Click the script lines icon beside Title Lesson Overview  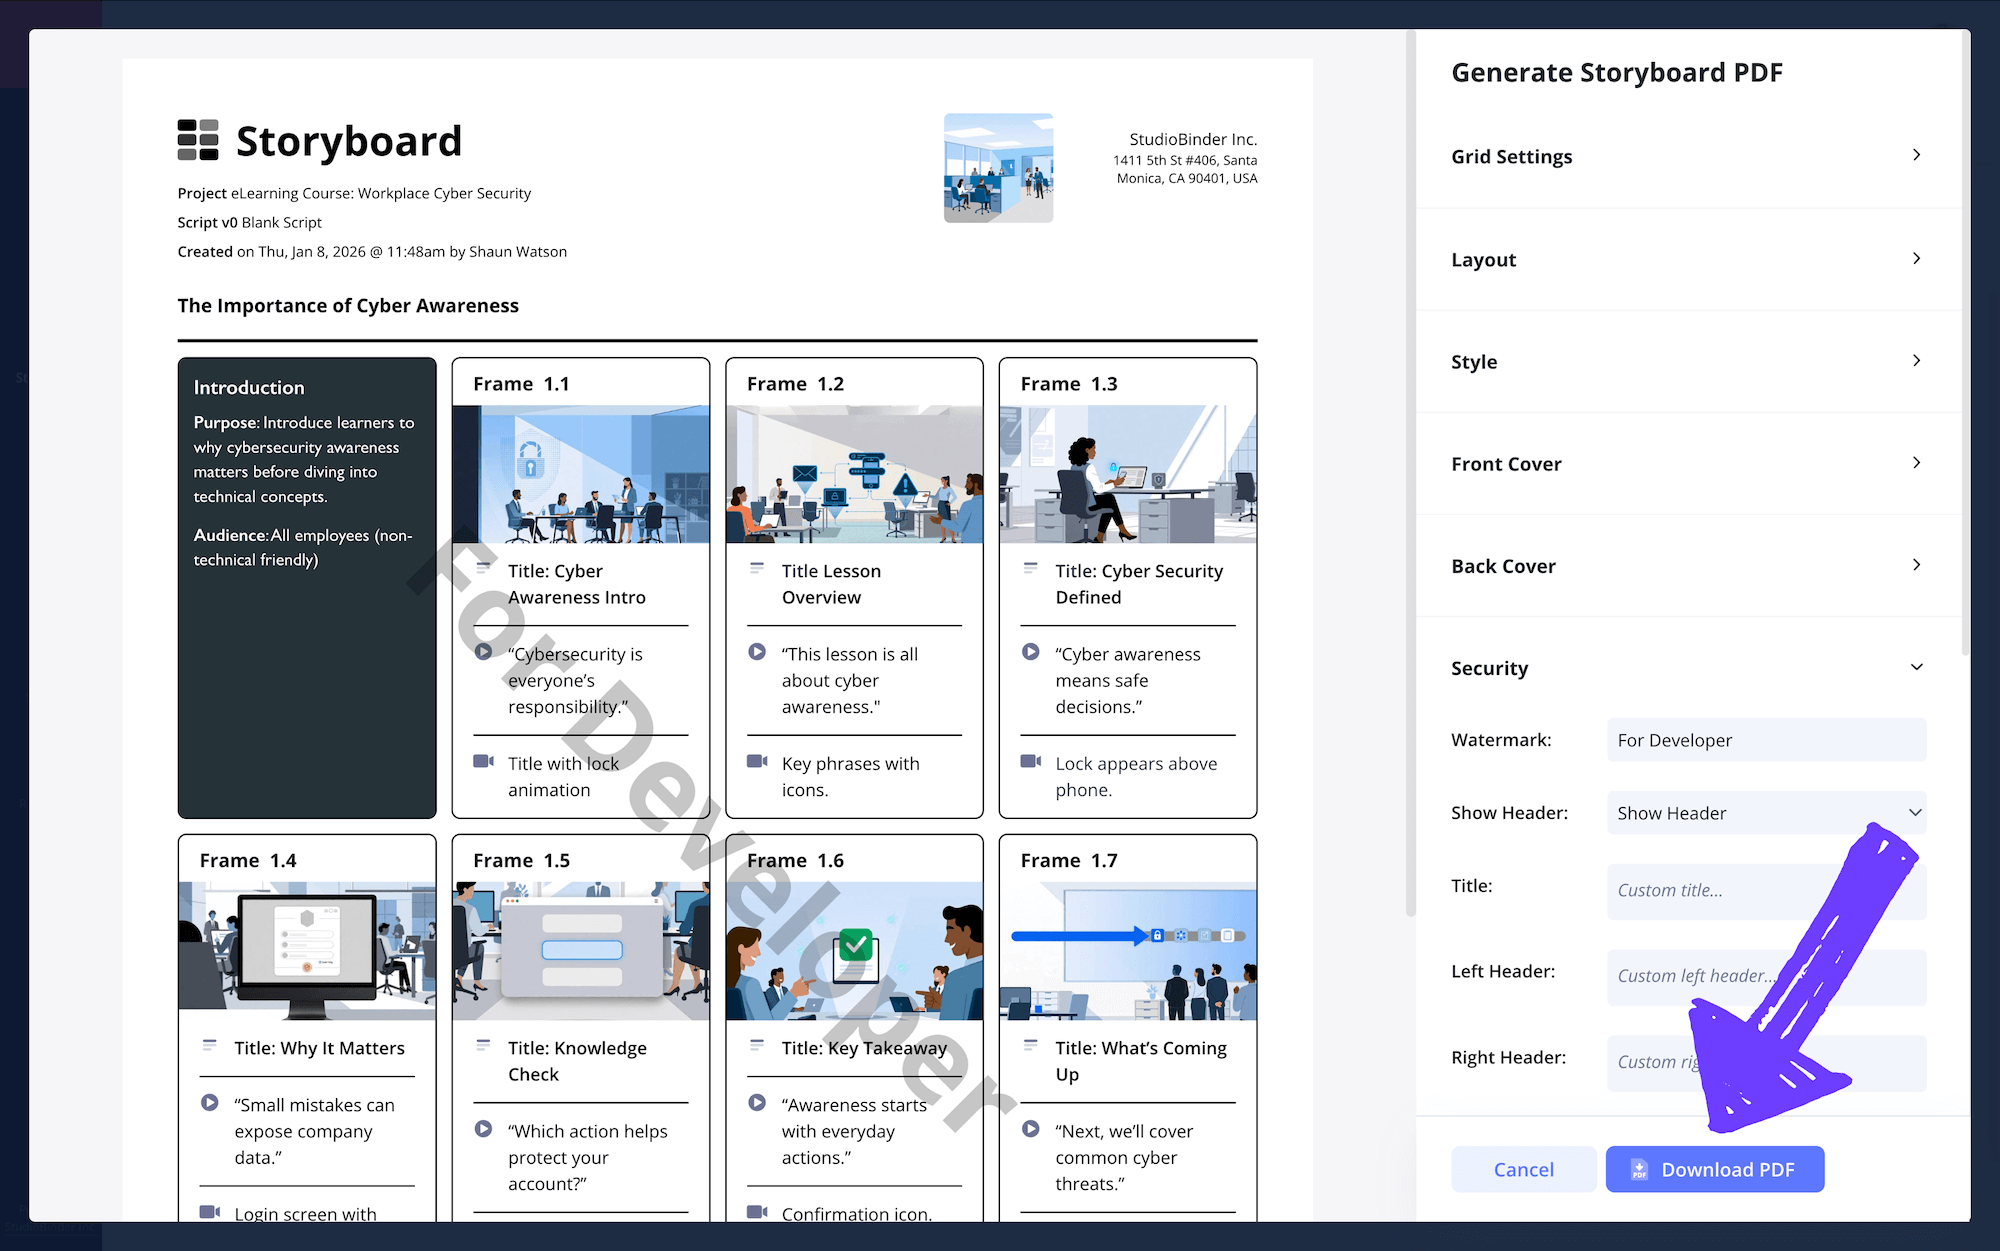click(757, 566)
